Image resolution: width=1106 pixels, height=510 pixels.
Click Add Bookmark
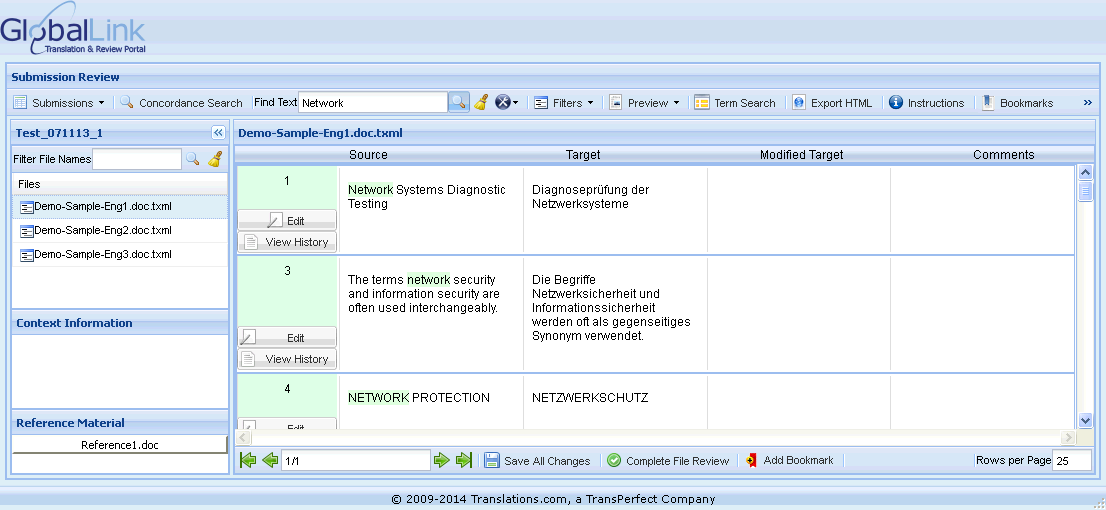click(x=789, y=460)
